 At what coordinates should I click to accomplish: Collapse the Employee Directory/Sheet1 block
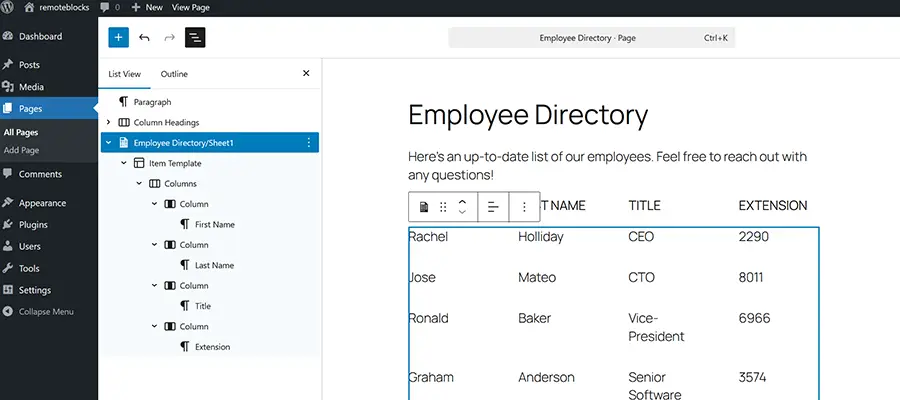tap(108, 143)
